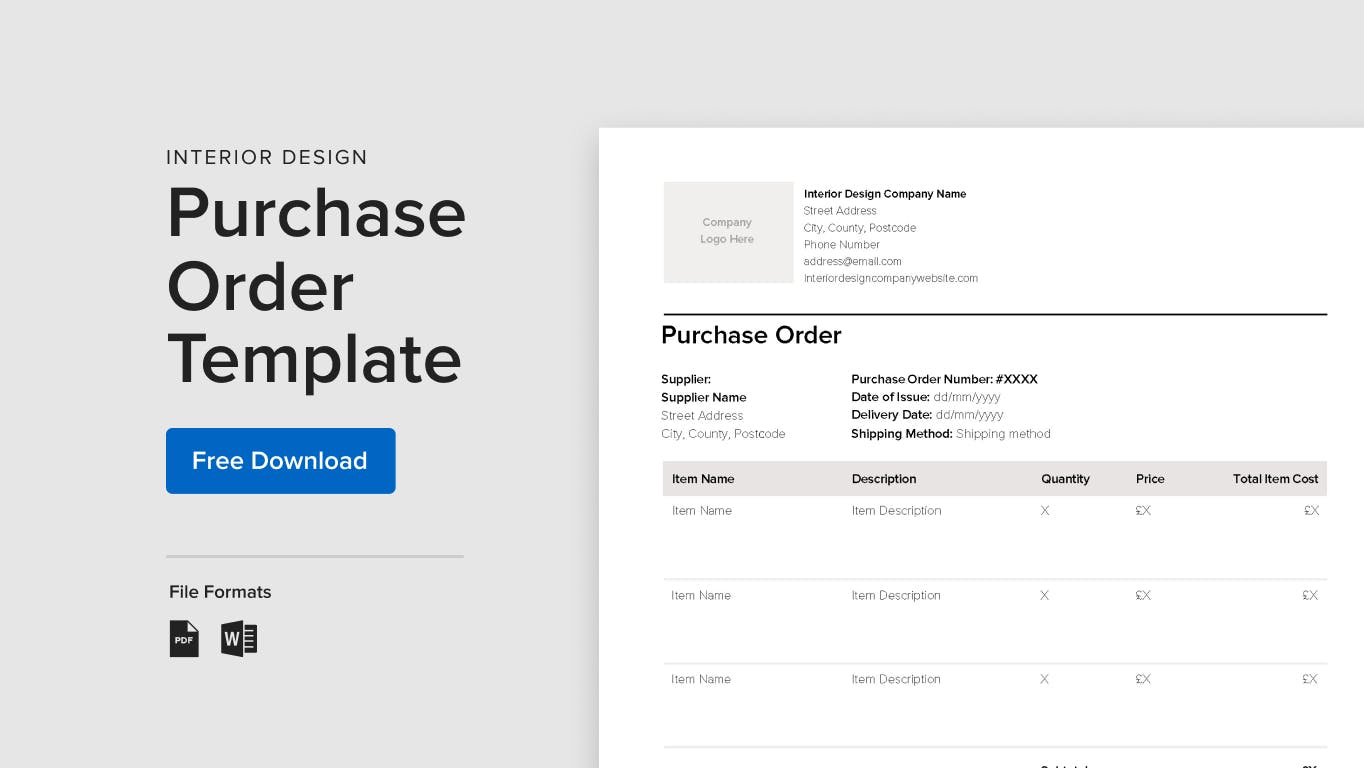Select the PDF file format icon

tap(184, 639)
